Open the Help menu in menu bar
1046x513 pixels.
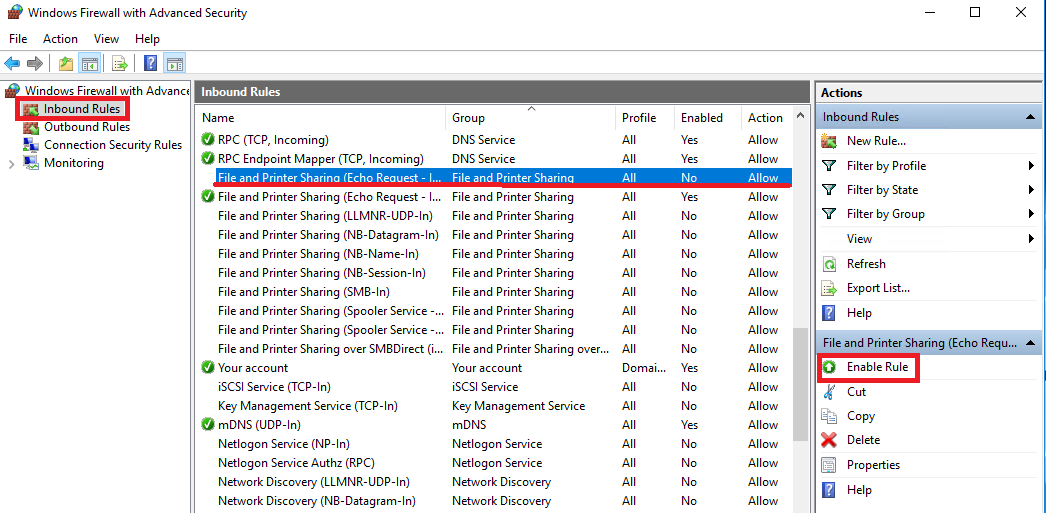click(147, 39)
